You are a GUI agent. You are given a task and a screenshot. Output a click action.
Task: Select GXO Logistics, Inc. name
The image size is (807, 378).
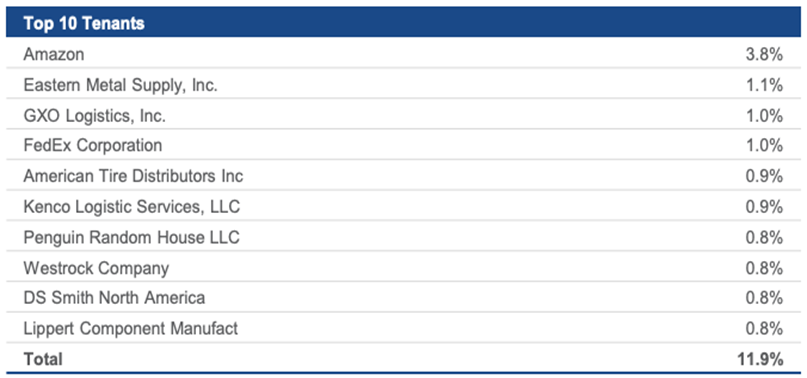95,115
